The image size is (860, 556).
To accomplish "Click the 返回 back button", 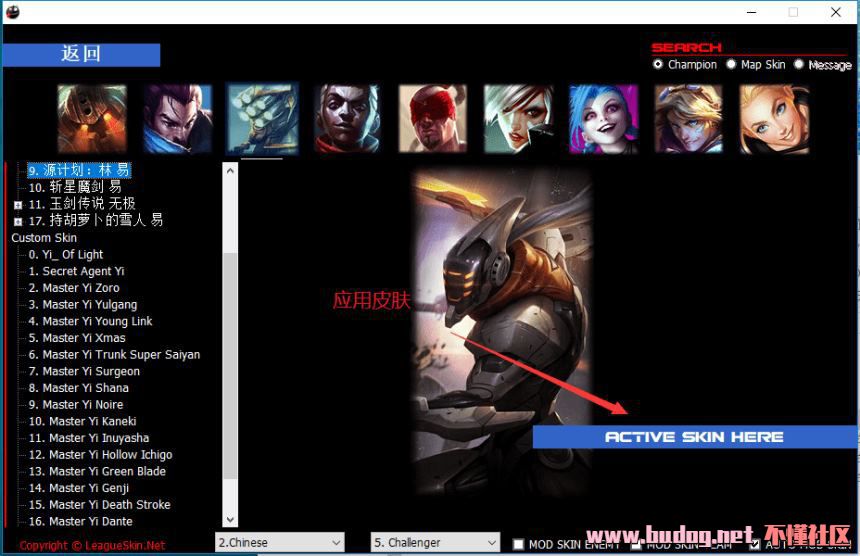I will [81, 54].
